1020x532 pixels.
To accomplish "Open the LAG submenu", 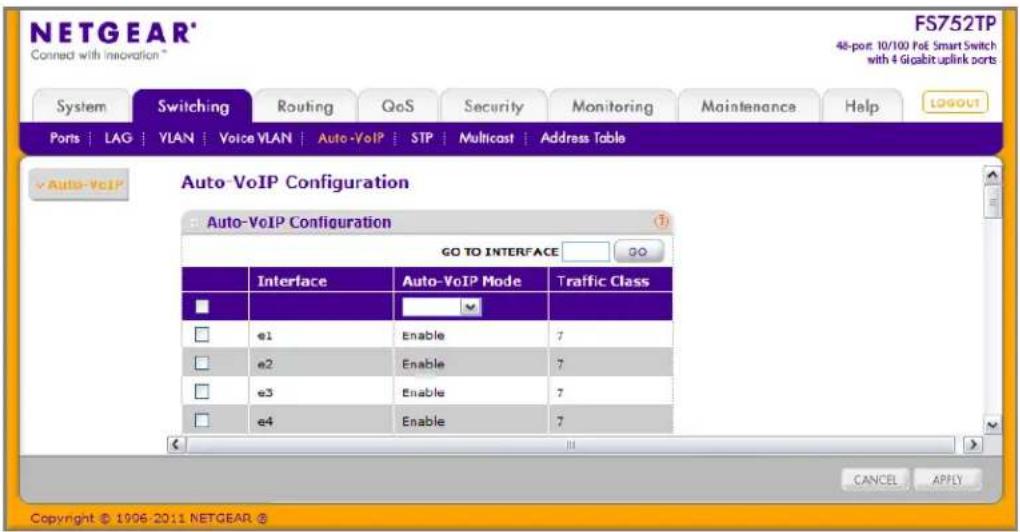I will 118,138.
